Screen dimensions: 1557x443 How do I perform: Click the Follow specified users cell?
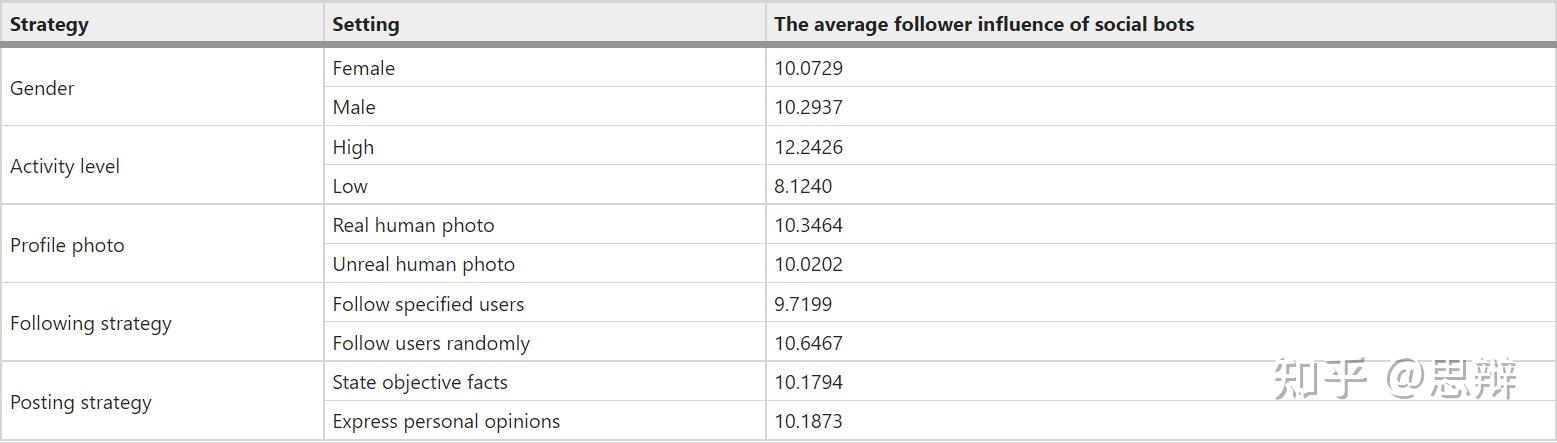point(545,304)
